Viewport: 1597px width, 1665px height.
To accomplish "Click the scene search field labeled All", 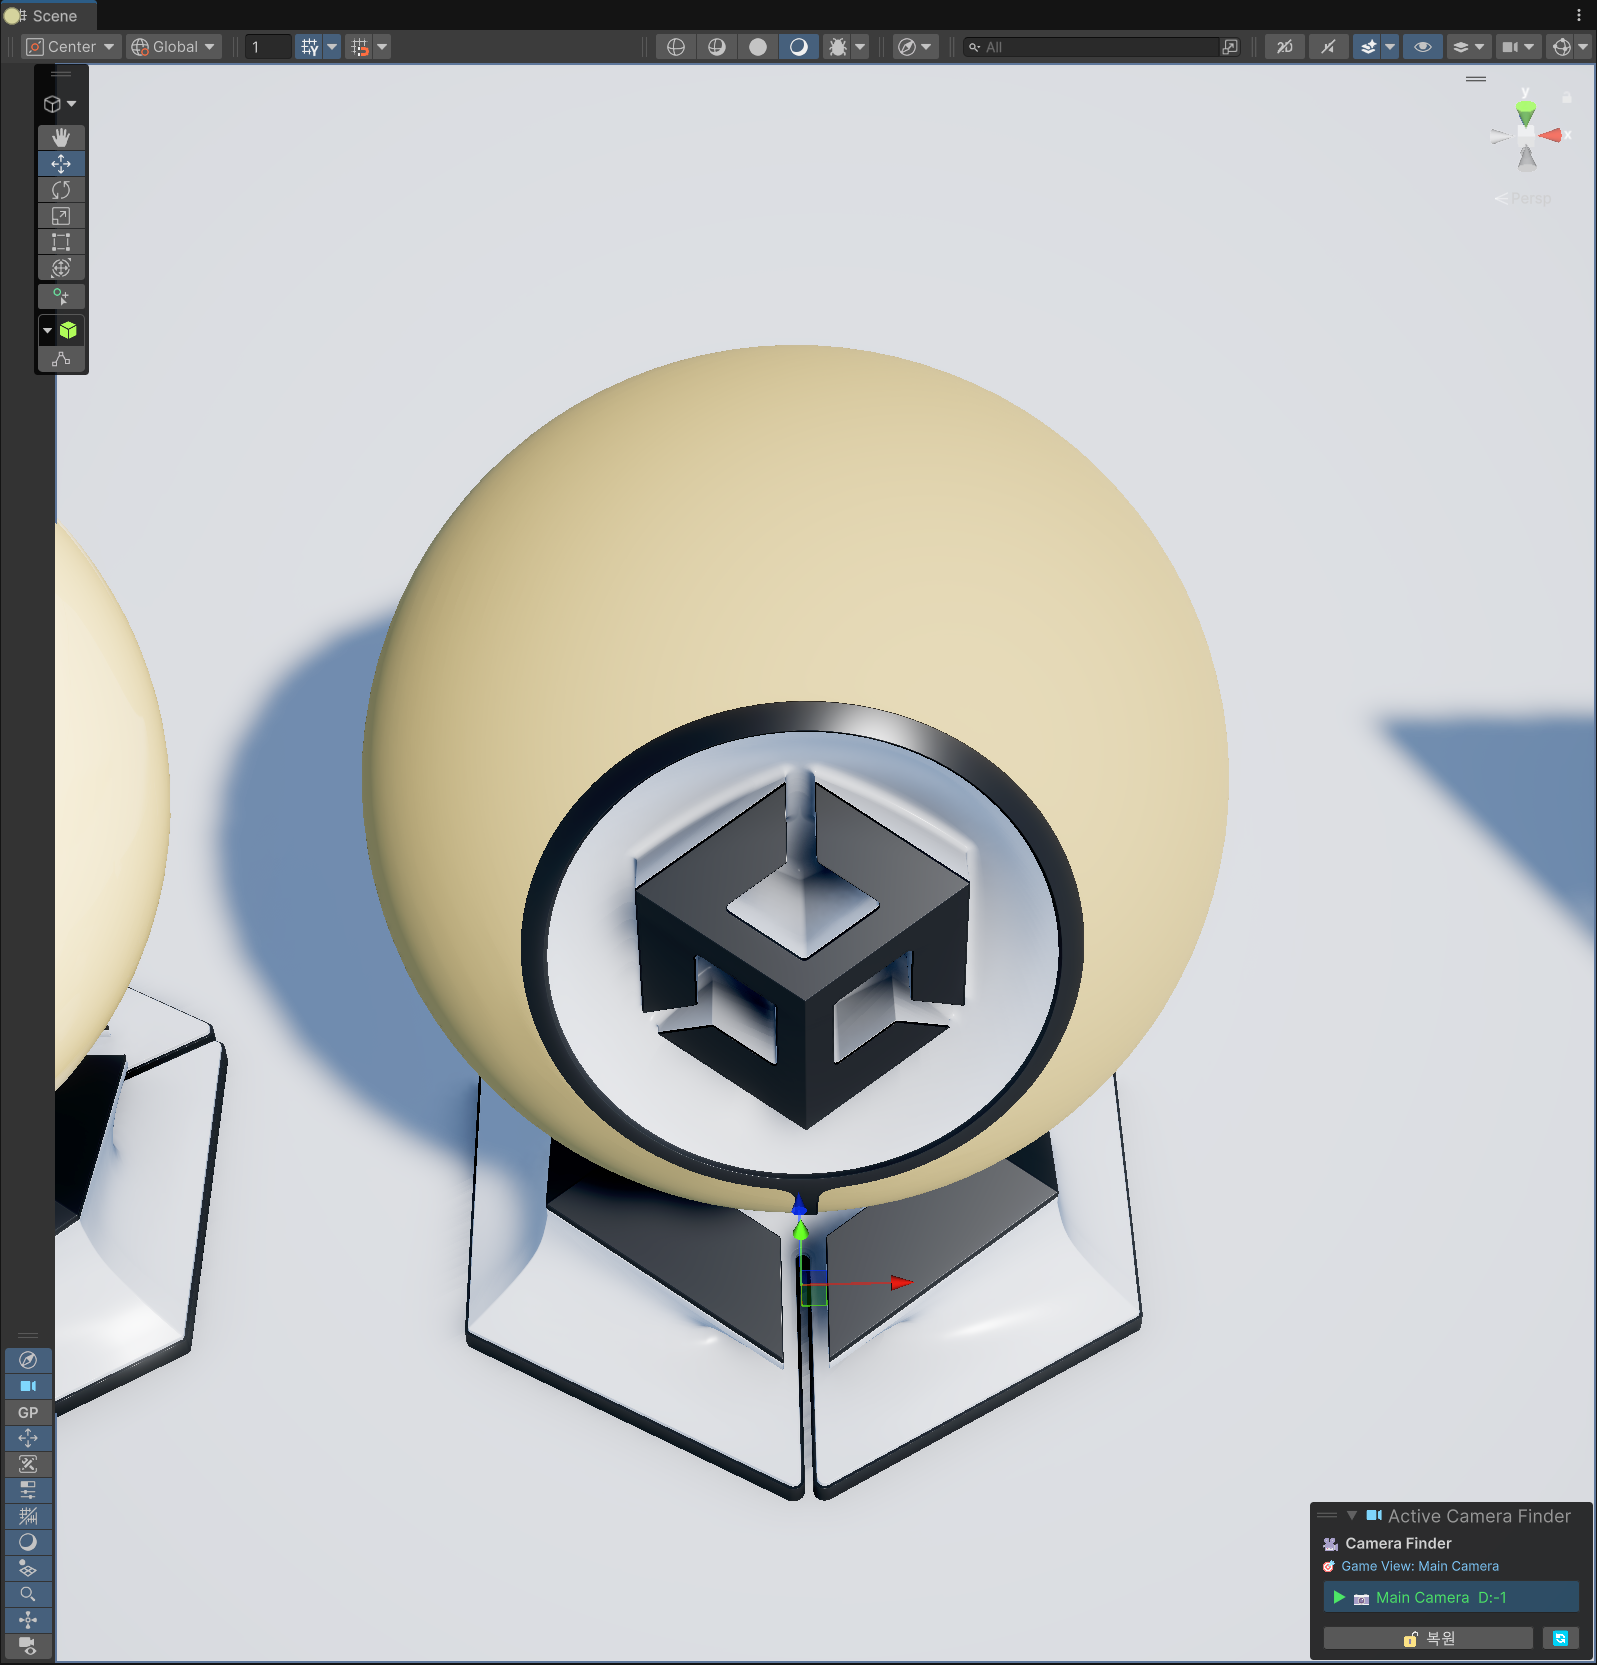I will pyautogui.click(x=1090, y=47).
